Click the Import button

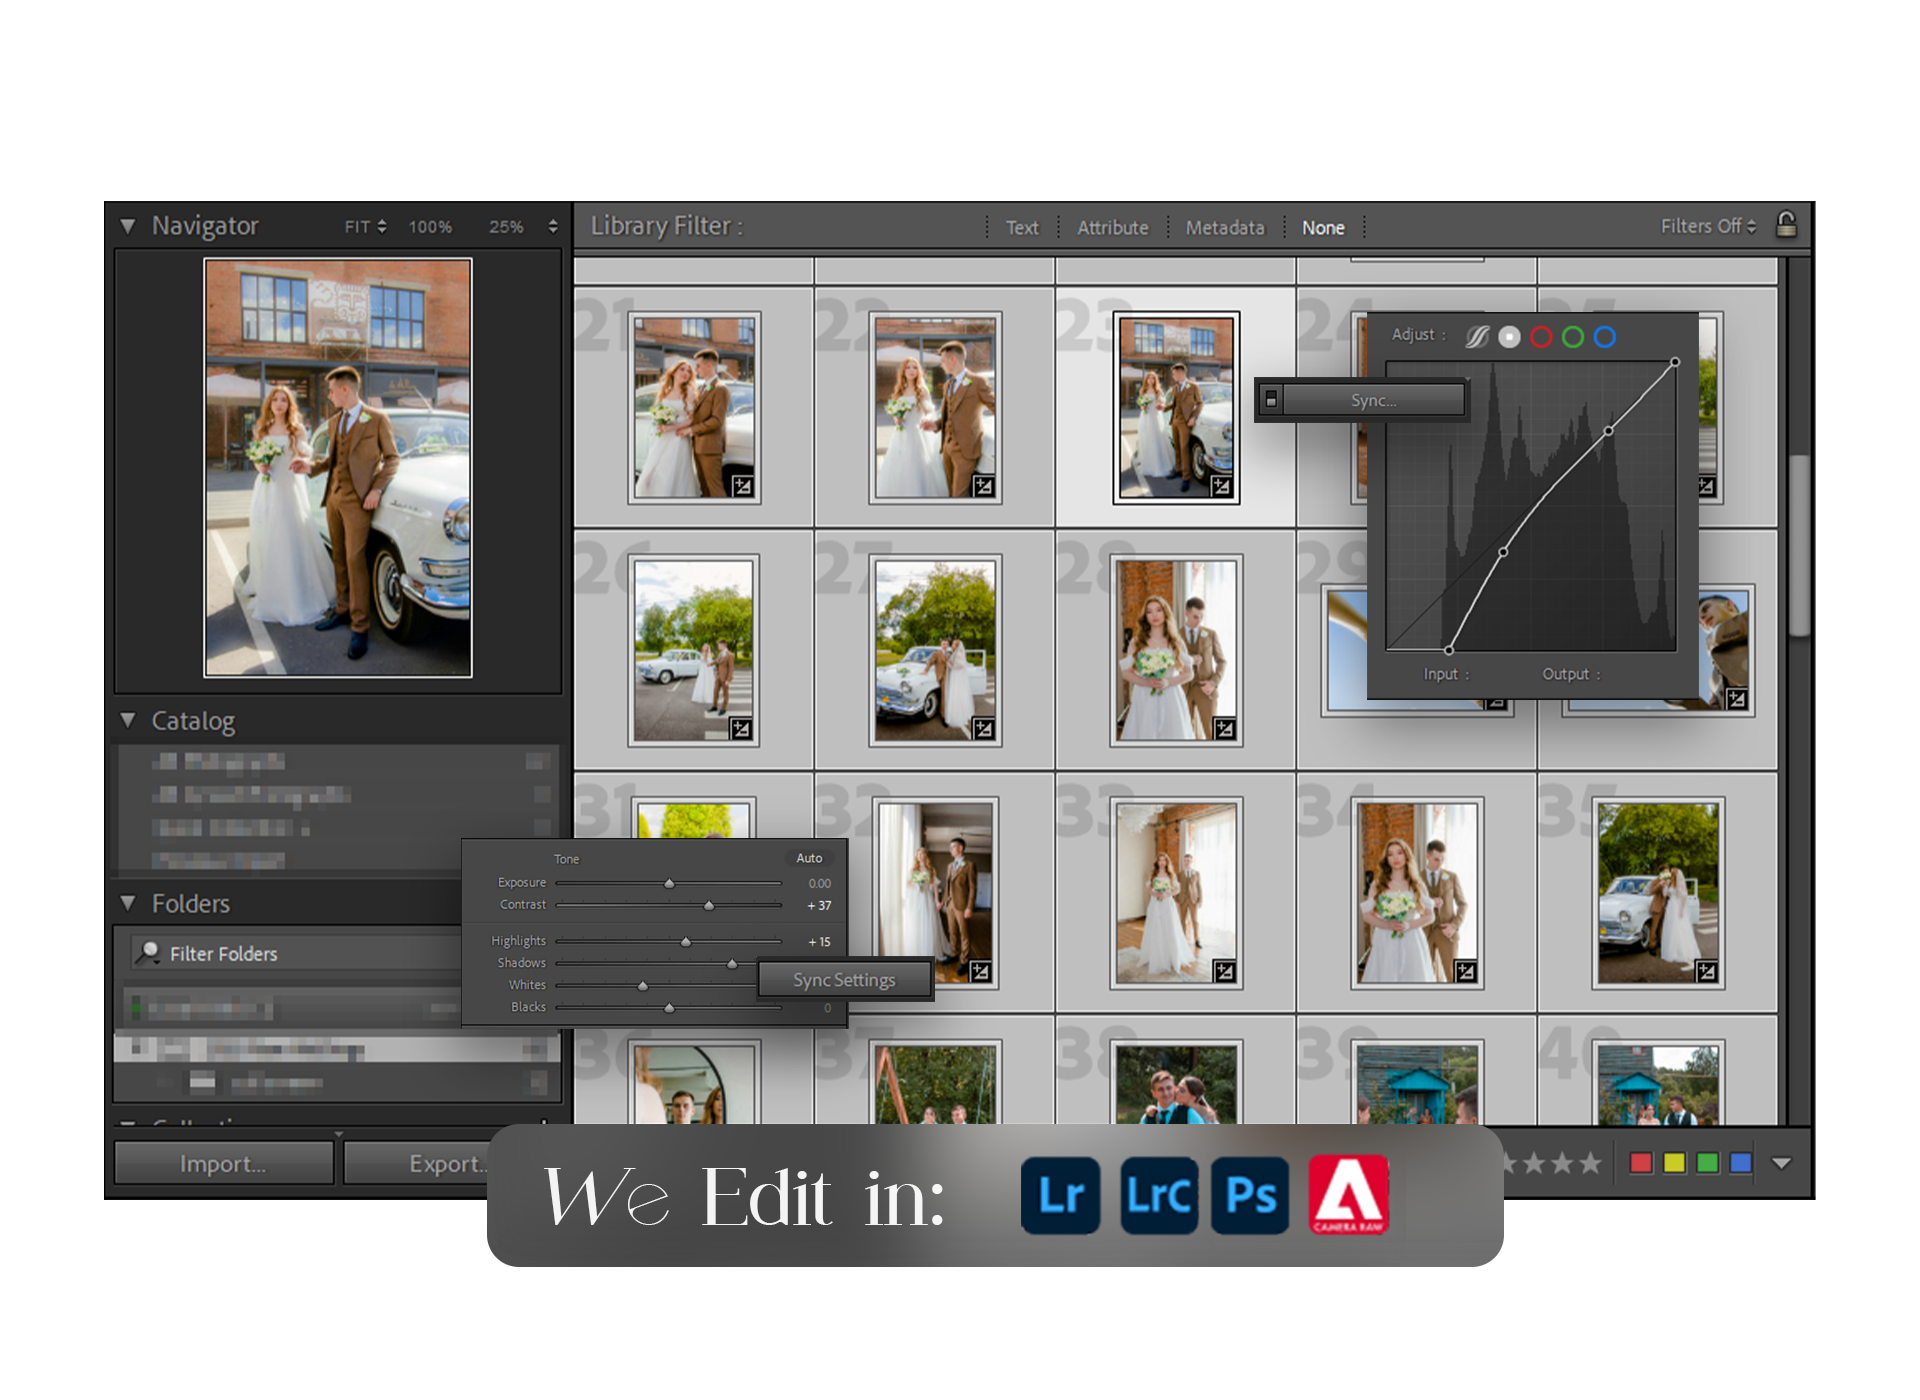coord(223,1163)
